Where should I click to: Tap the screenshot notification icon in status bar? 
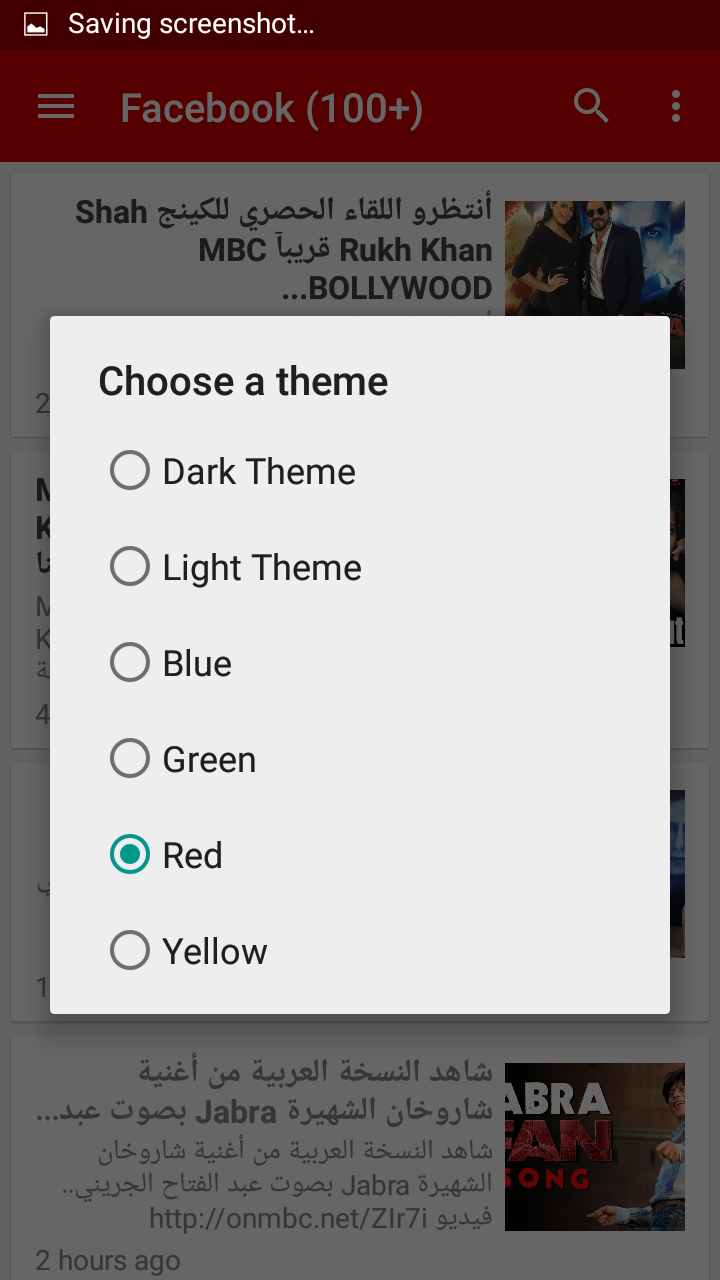(x=36, y=25)
